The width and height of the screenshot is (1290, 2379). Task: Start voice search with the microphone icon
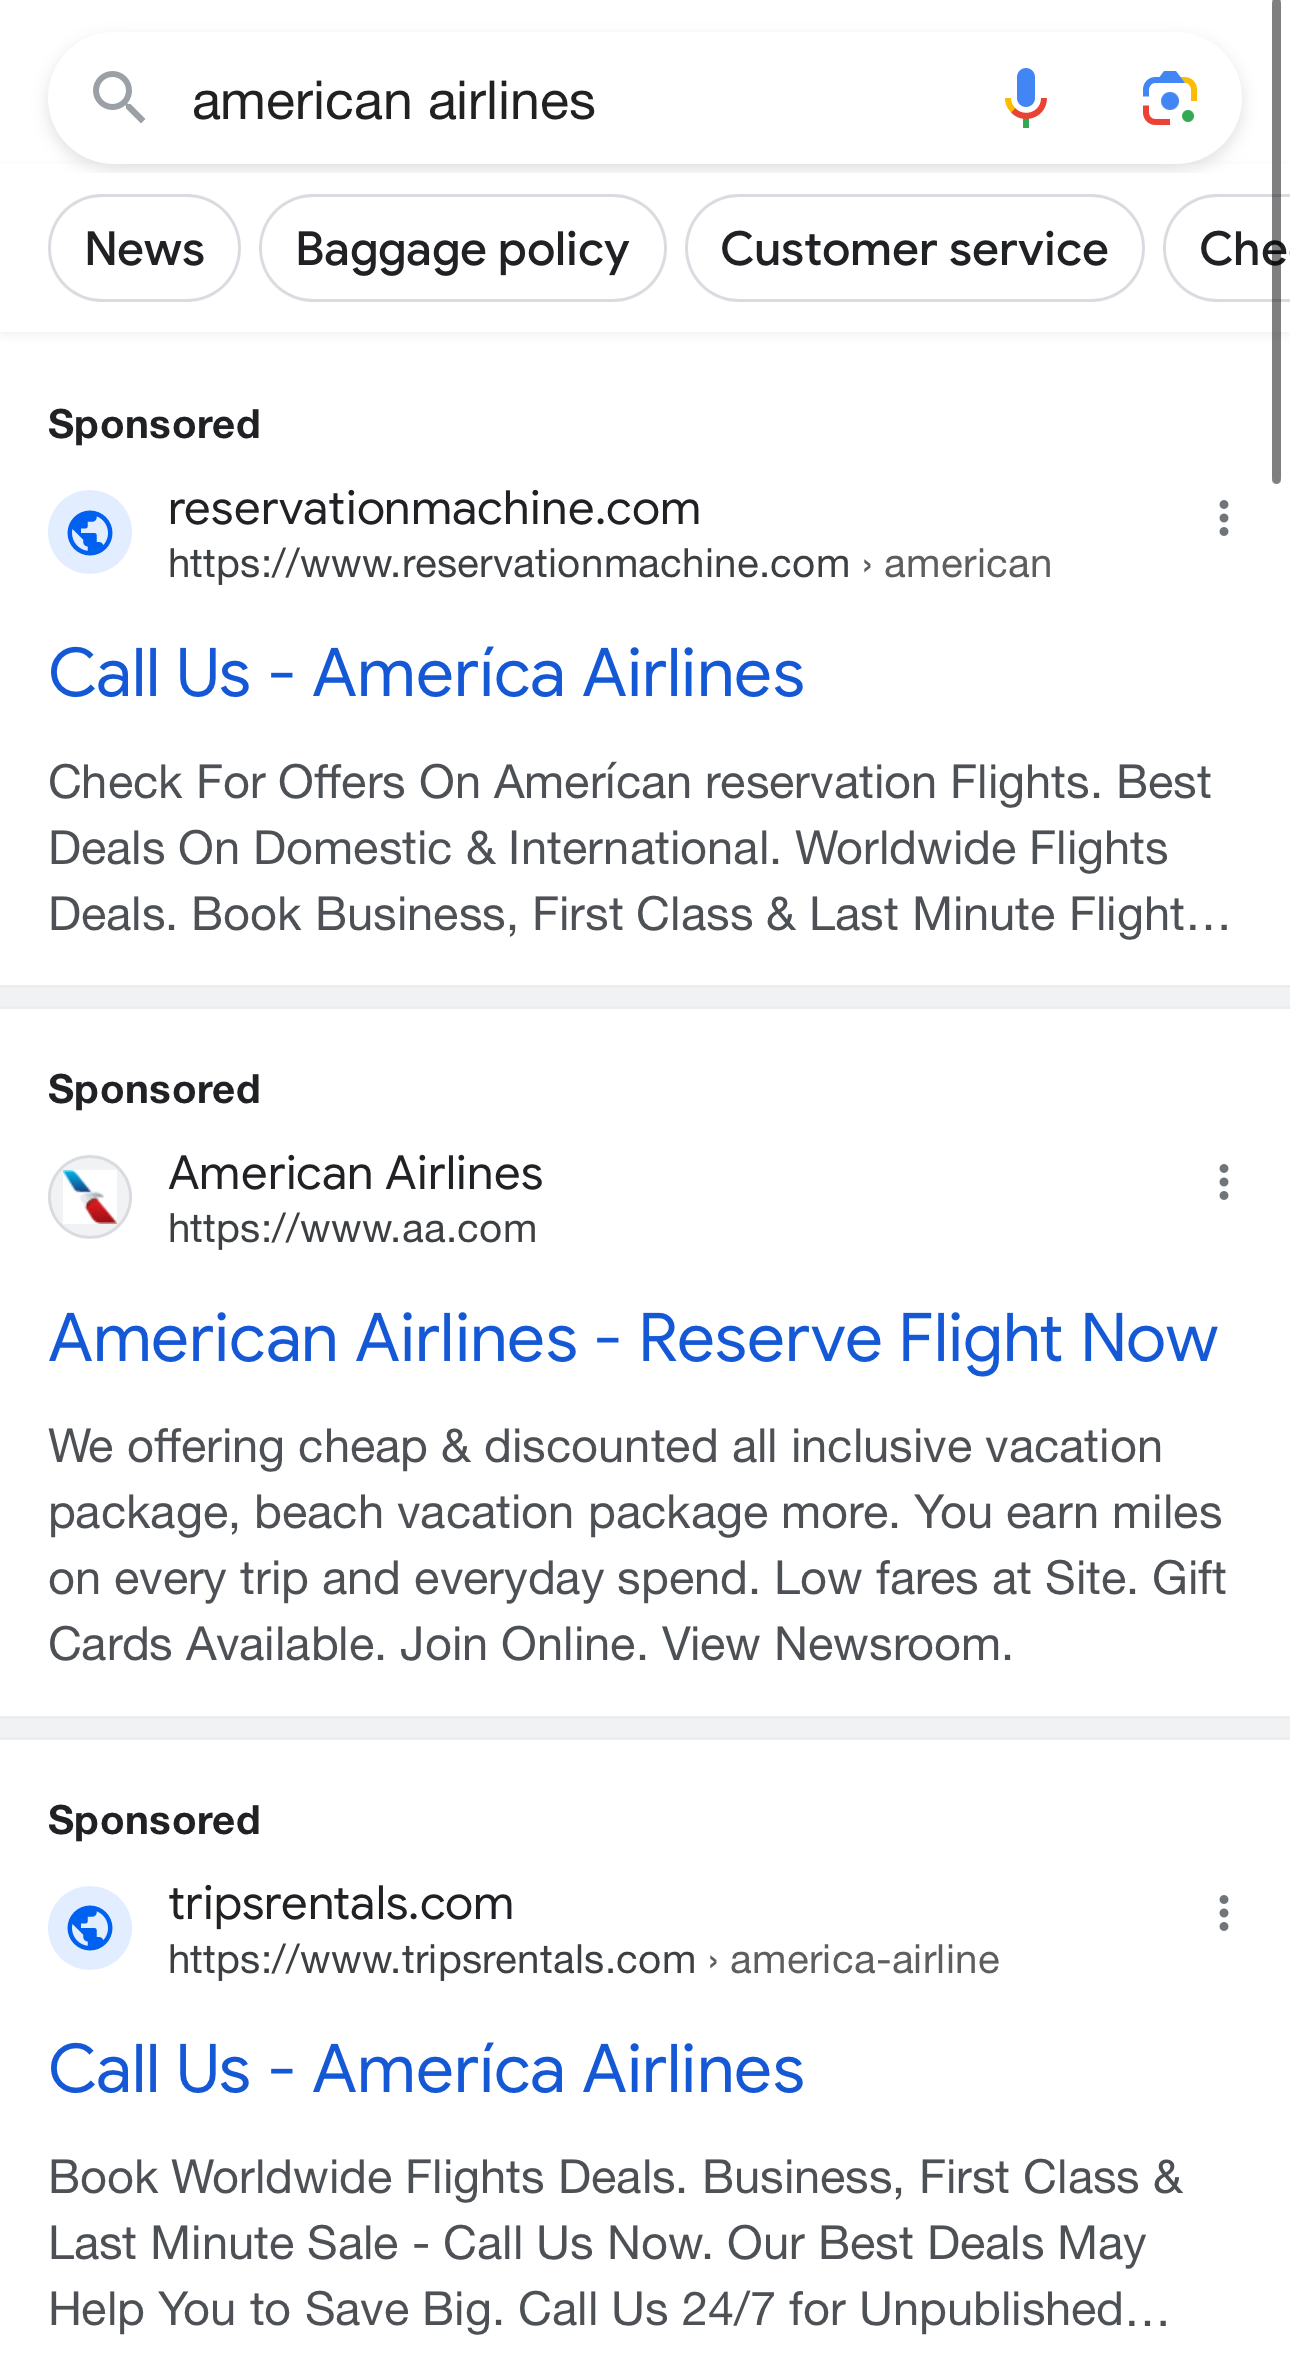coord(1025,98)
